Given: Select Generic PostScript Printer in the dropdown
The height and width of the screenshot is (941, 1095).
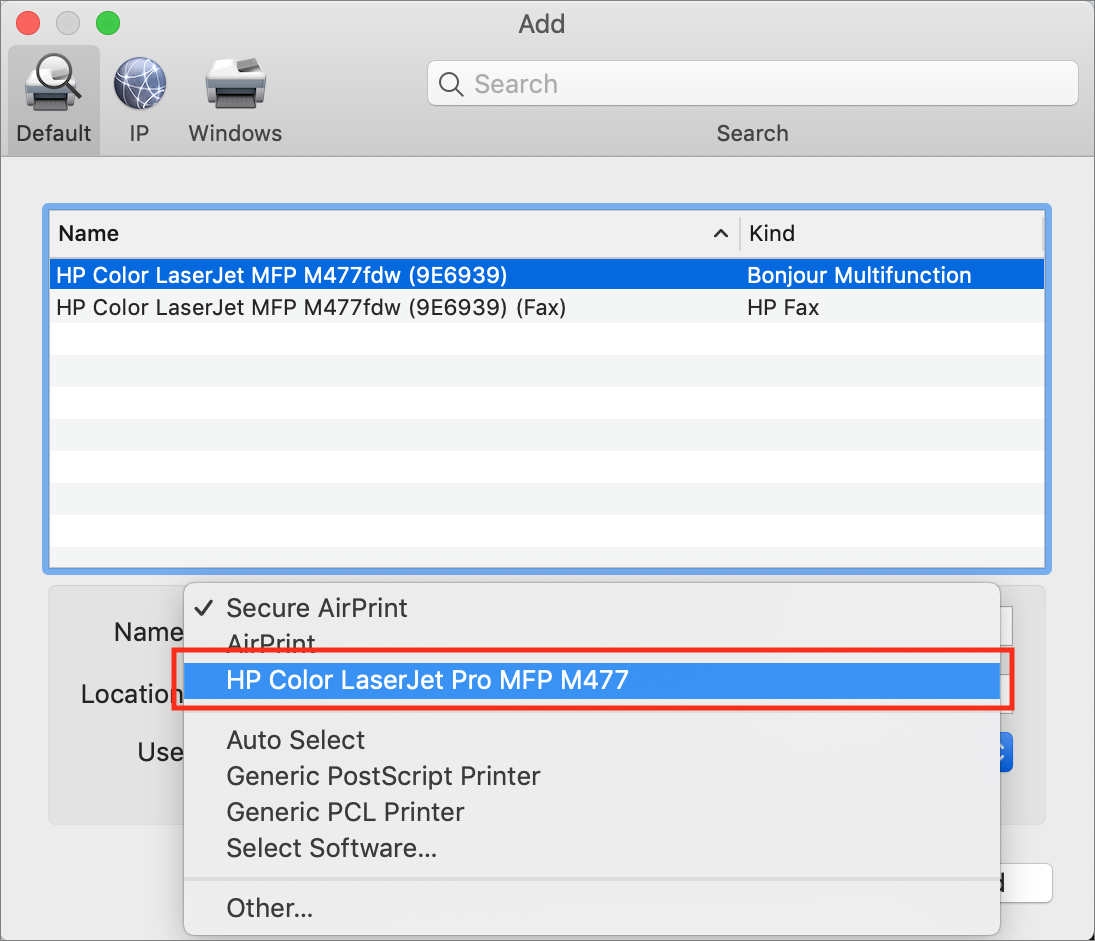Looking at the screenshot, I should (x=383, y=775).
